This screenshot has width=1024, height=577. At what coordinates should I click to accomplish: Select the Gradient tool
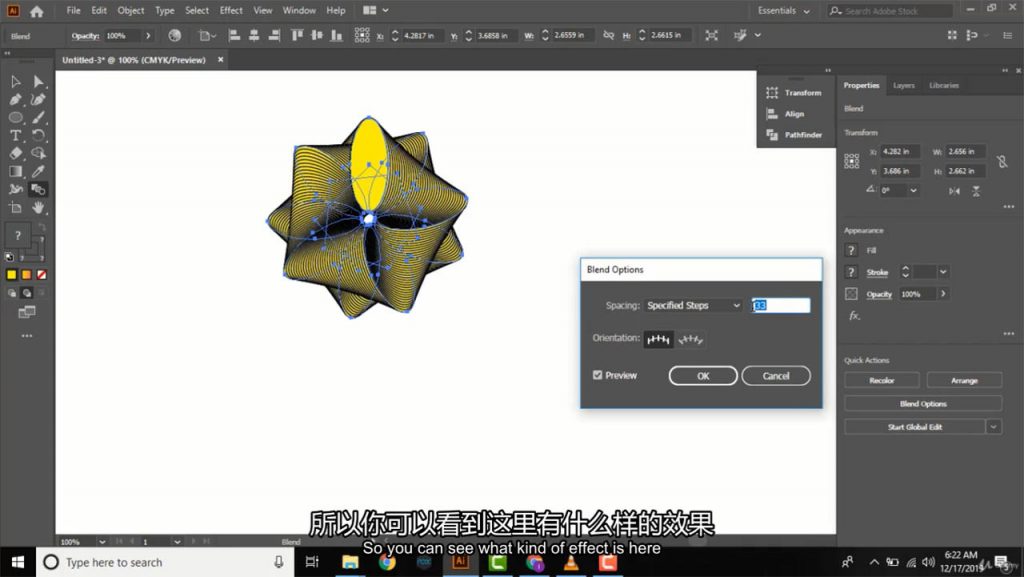point(16,171)
